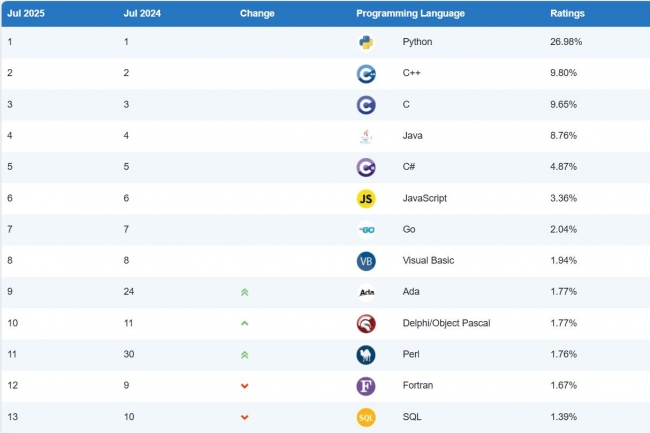
Task: Select the Python language name
Action: pyautogui.click(x=417, y=42)
